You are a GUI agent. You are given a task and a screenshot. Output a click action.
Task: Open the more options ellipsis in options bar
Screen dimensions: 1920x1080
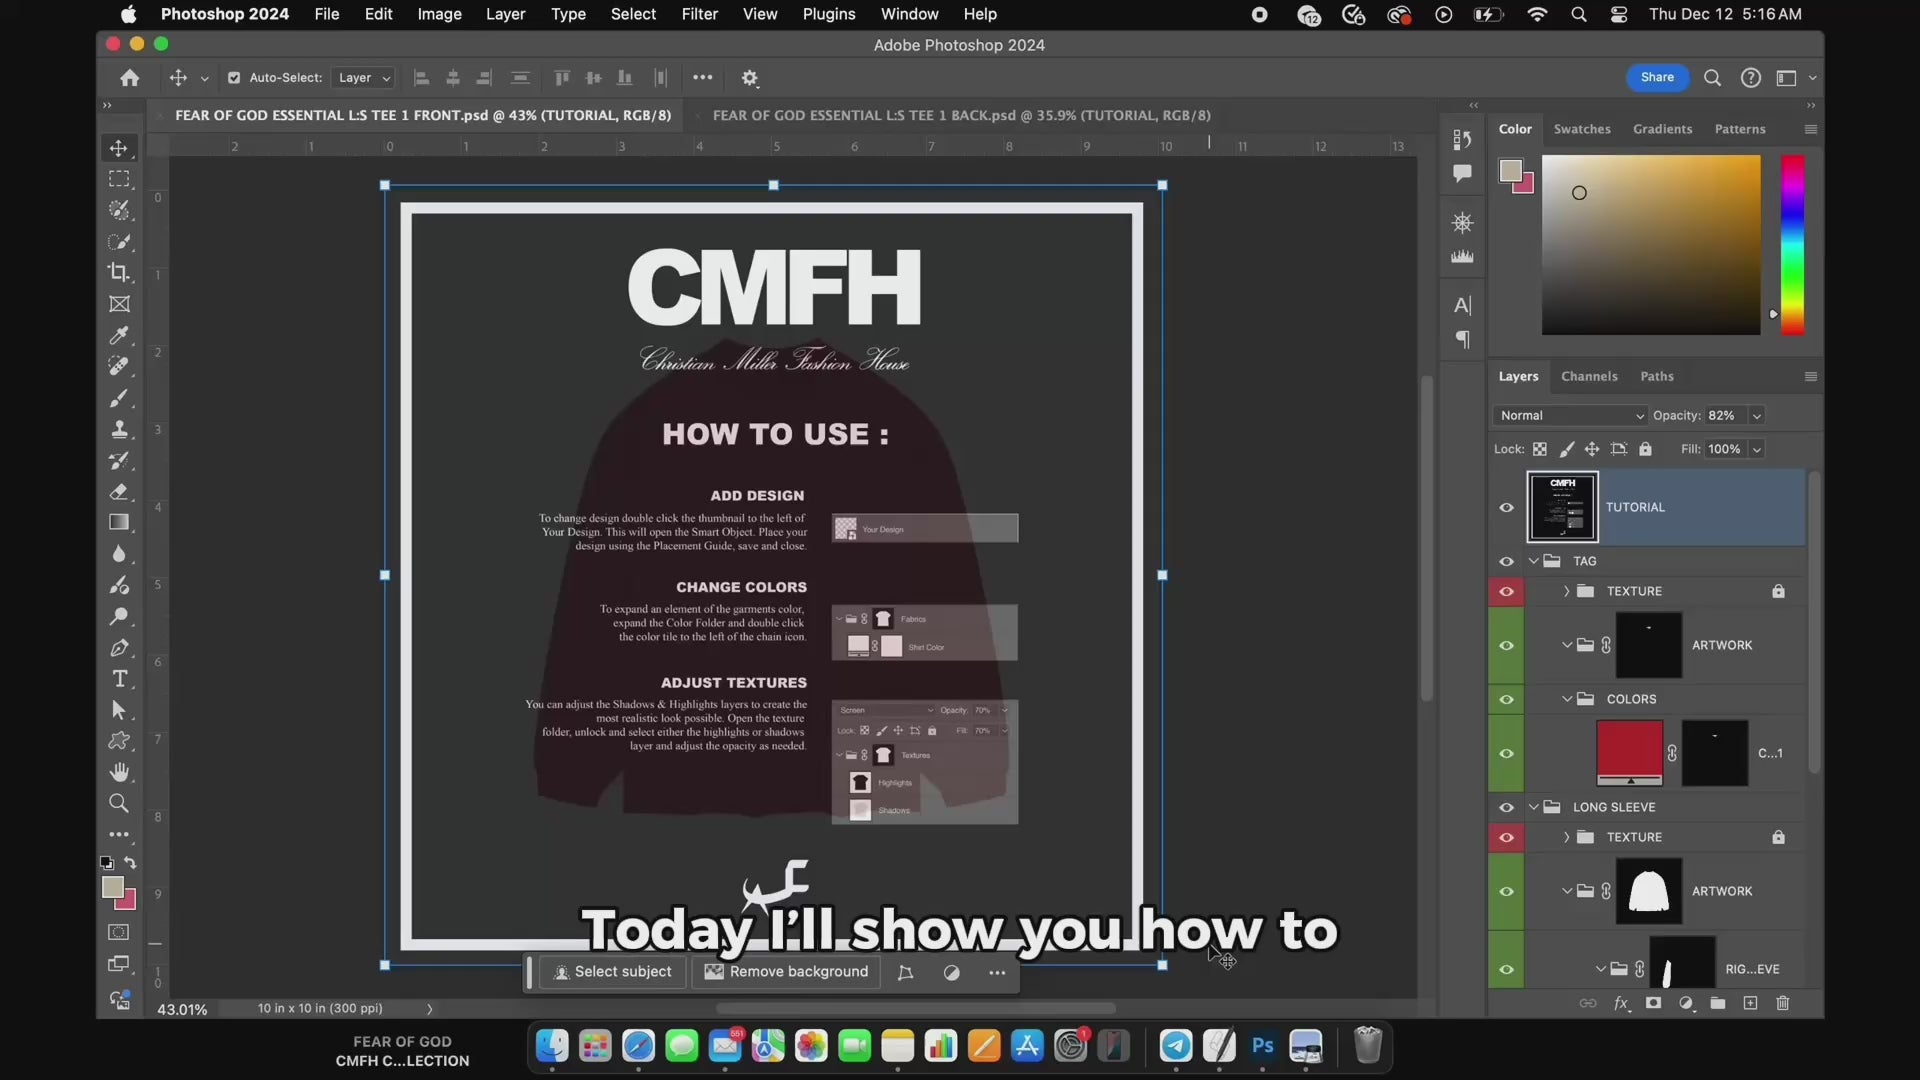coord(703,78)
